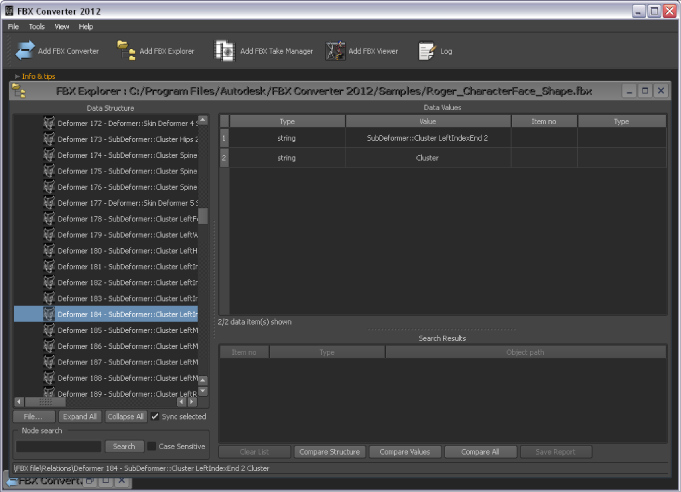681x492 pixels.
Task: Click the tree's vertical scrollbar thumb
Action: [203, 216]
